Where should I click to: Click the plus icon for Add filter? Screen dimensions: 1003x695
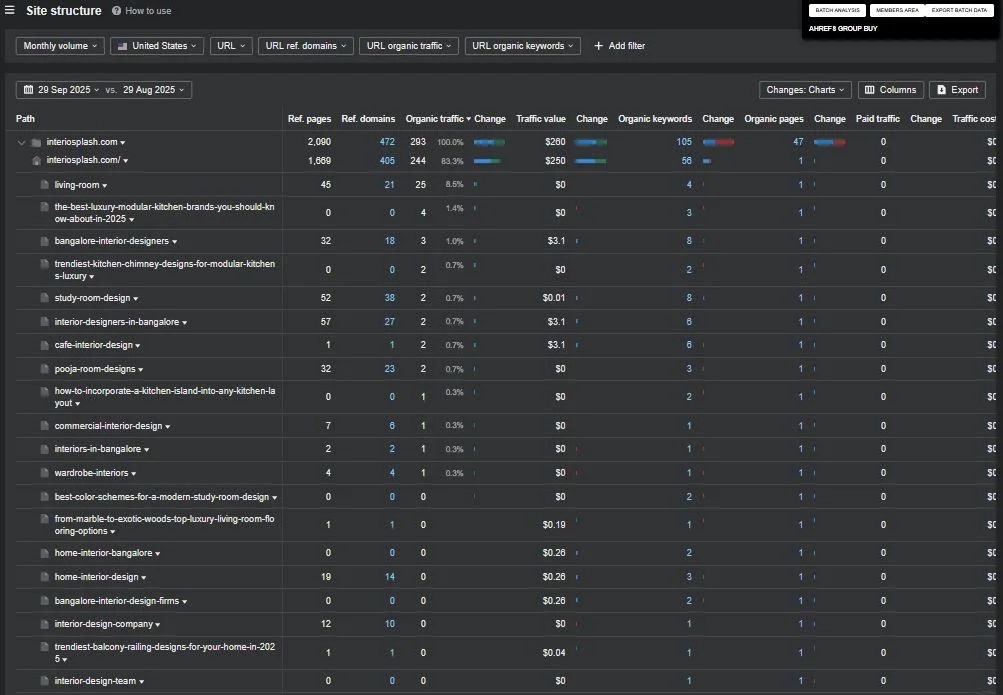[x=598, y=46]
